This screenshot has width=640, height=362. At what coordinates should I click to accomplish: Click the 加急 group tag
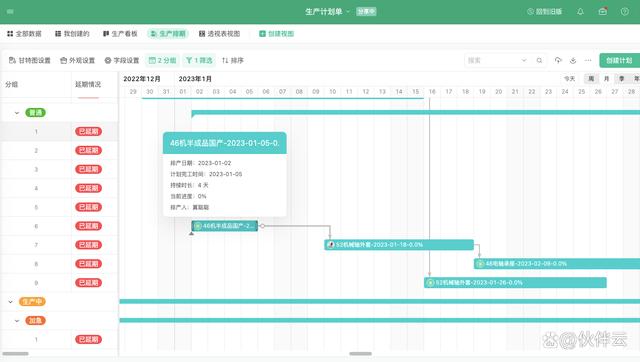tap(36, 321)
